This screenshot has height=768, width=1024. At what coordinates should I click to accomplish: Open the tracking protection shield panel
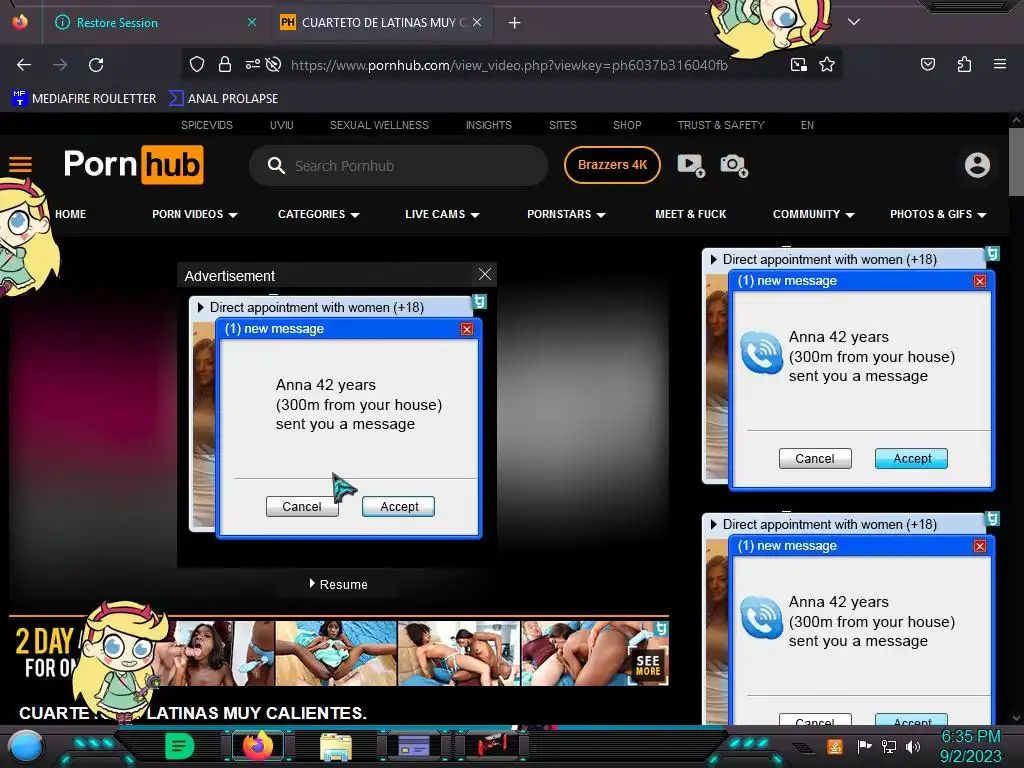[197, 64]
